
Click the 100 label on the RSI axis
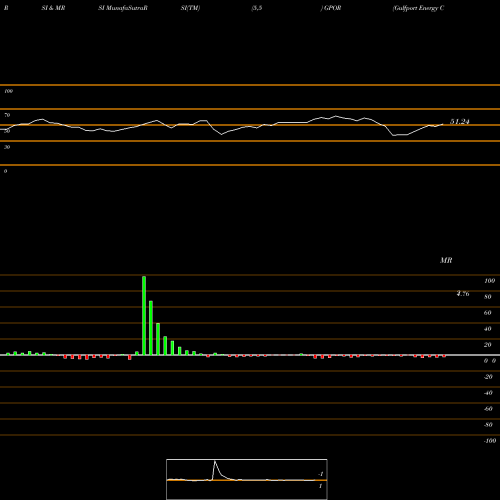pyautogui.click(x=8, y=91)
